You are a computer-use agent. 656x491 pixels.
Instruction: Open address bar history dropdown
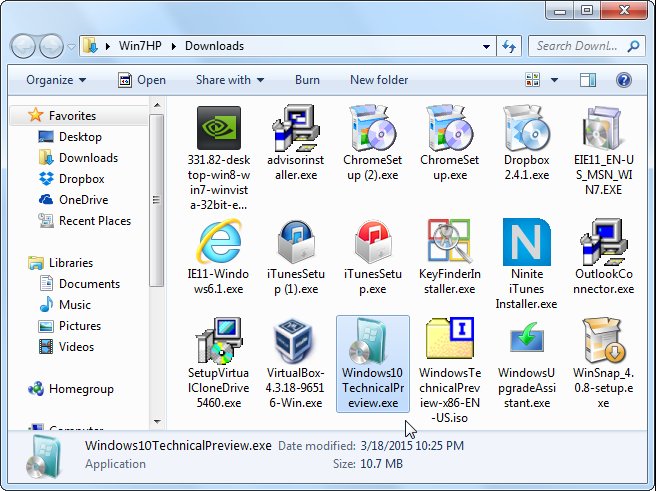(486, 46)
